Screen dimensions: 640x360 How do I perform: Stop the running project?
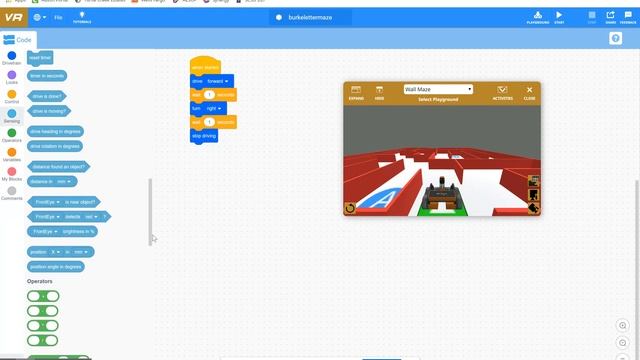(x=592, y=17)
